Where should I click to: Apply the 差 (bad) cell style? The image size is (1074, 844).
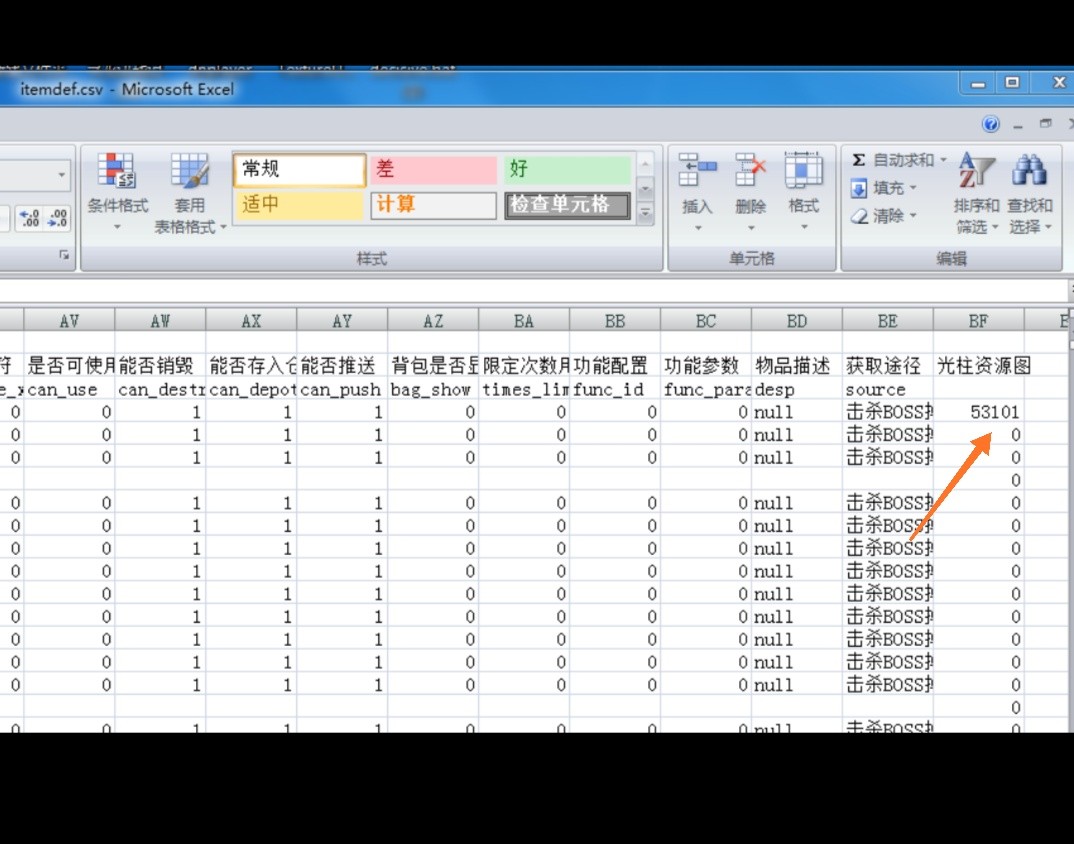click(433, 170)
